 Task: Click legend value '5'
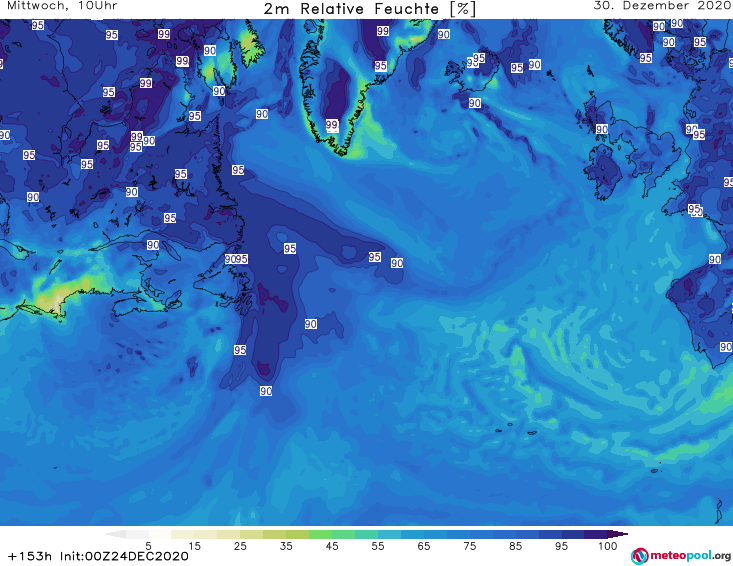[149, 546]
